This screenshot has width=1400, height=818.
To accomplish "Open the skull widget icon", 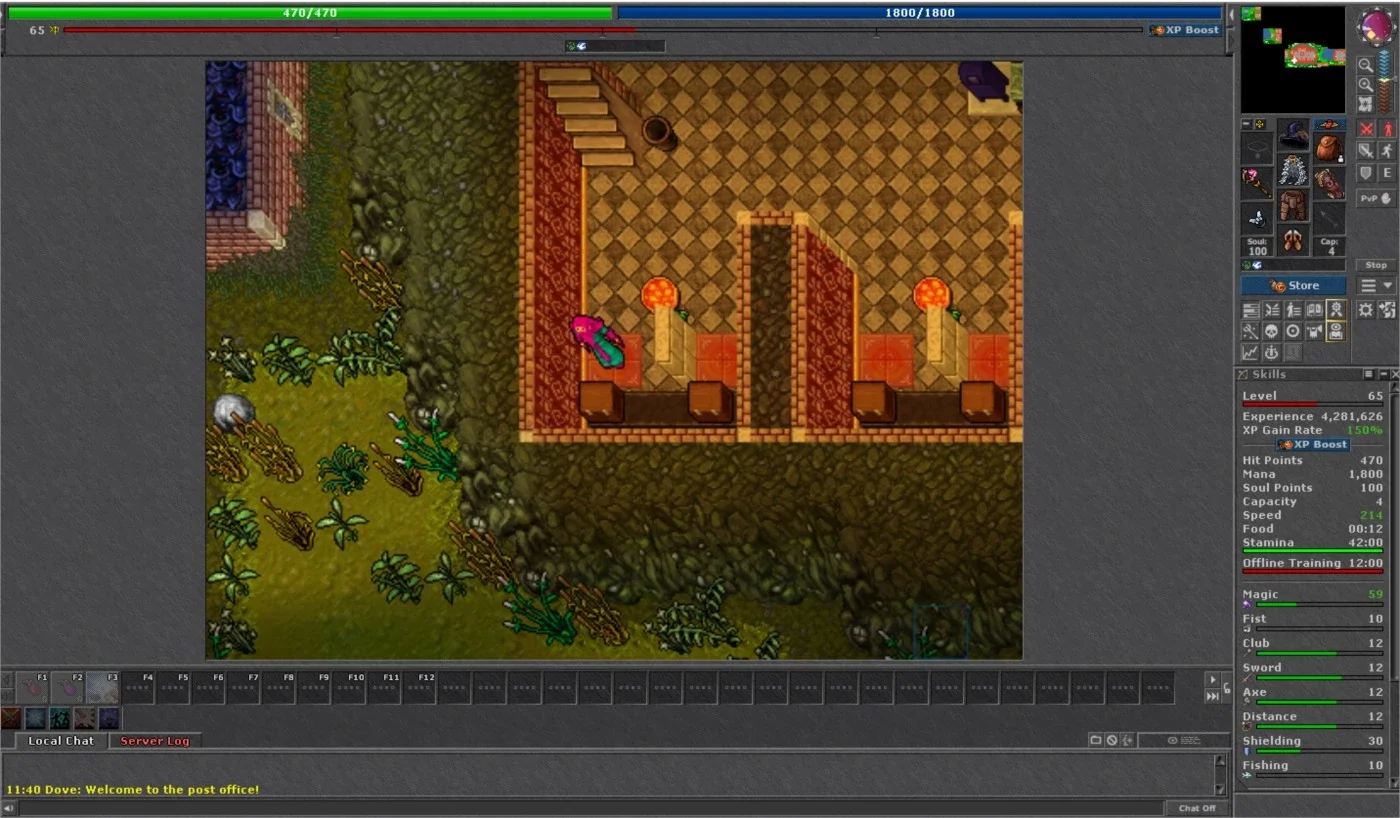I will 1272,331.
